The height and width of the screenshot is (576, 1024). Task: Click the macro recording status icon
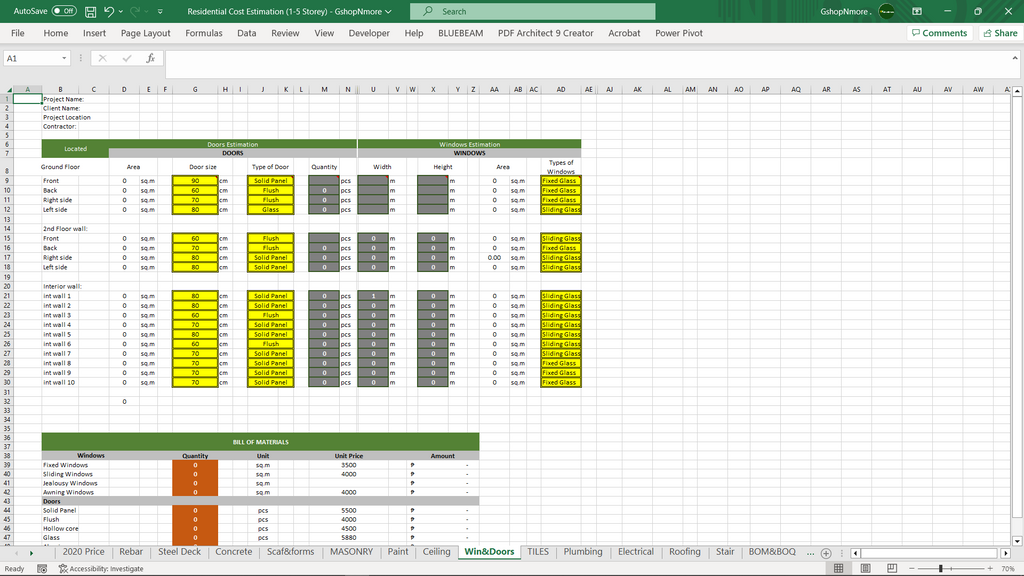click(42, 569)
